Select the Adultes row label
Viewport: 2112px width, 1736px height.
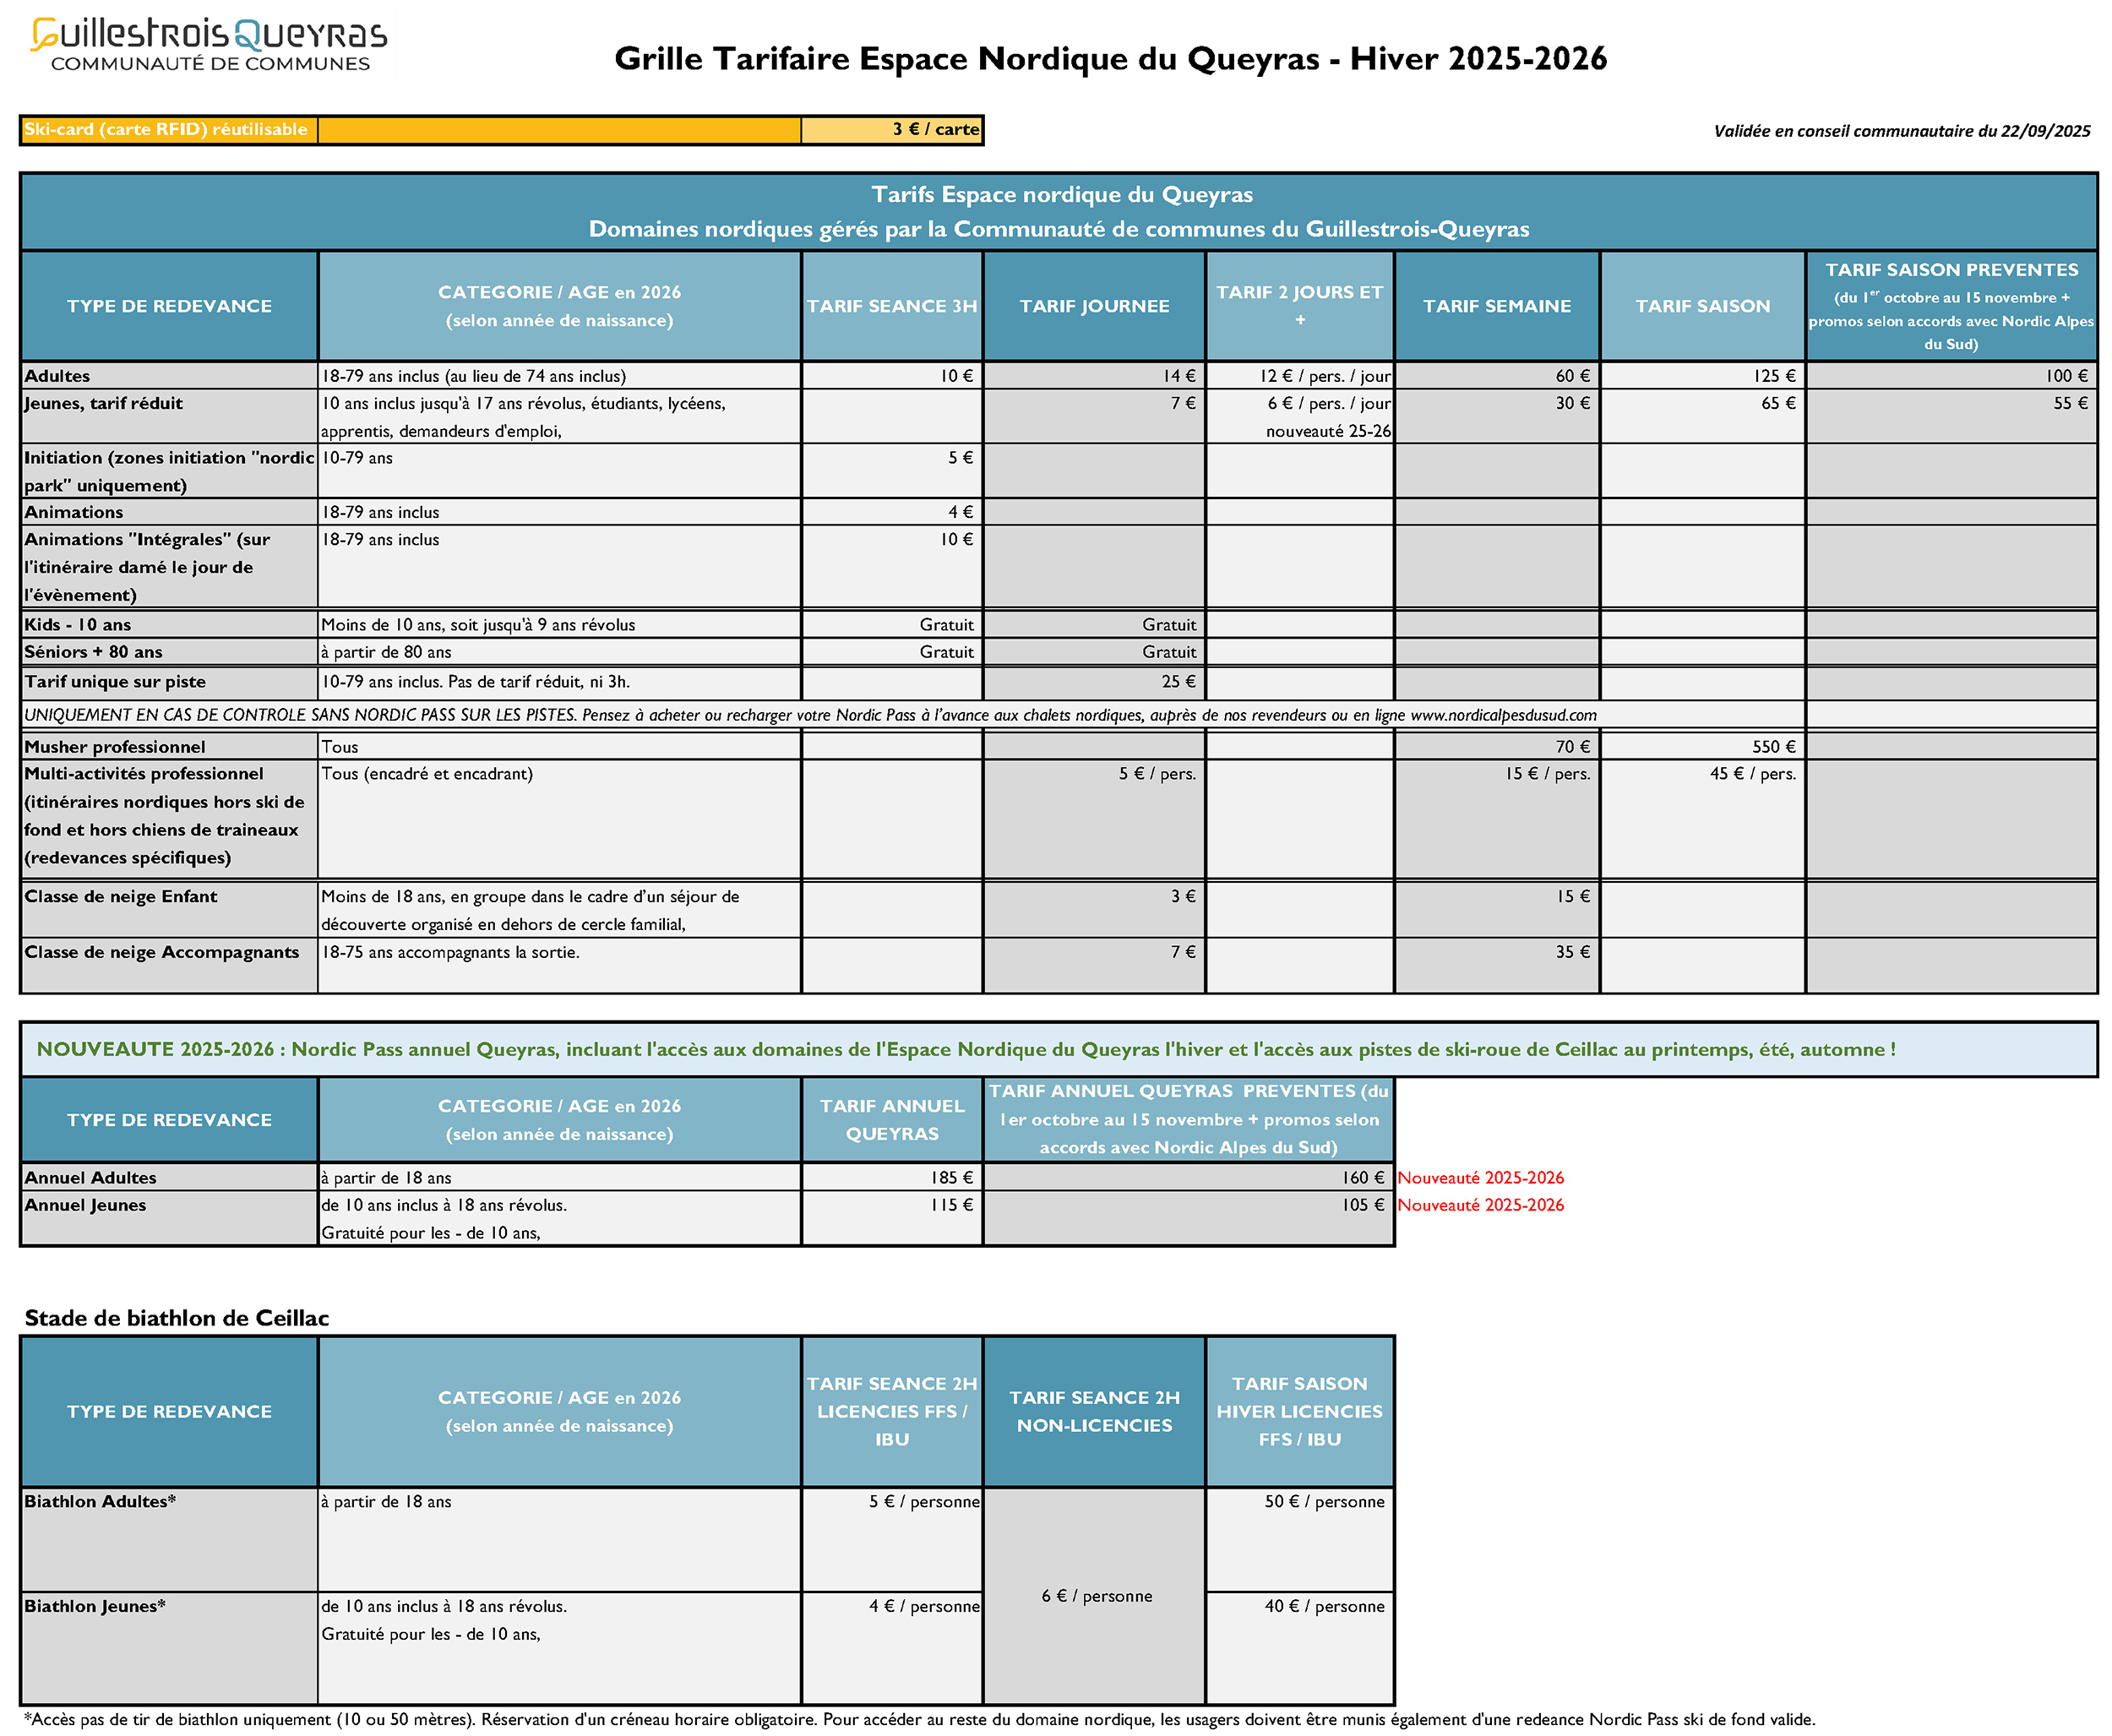coord(58,376)
